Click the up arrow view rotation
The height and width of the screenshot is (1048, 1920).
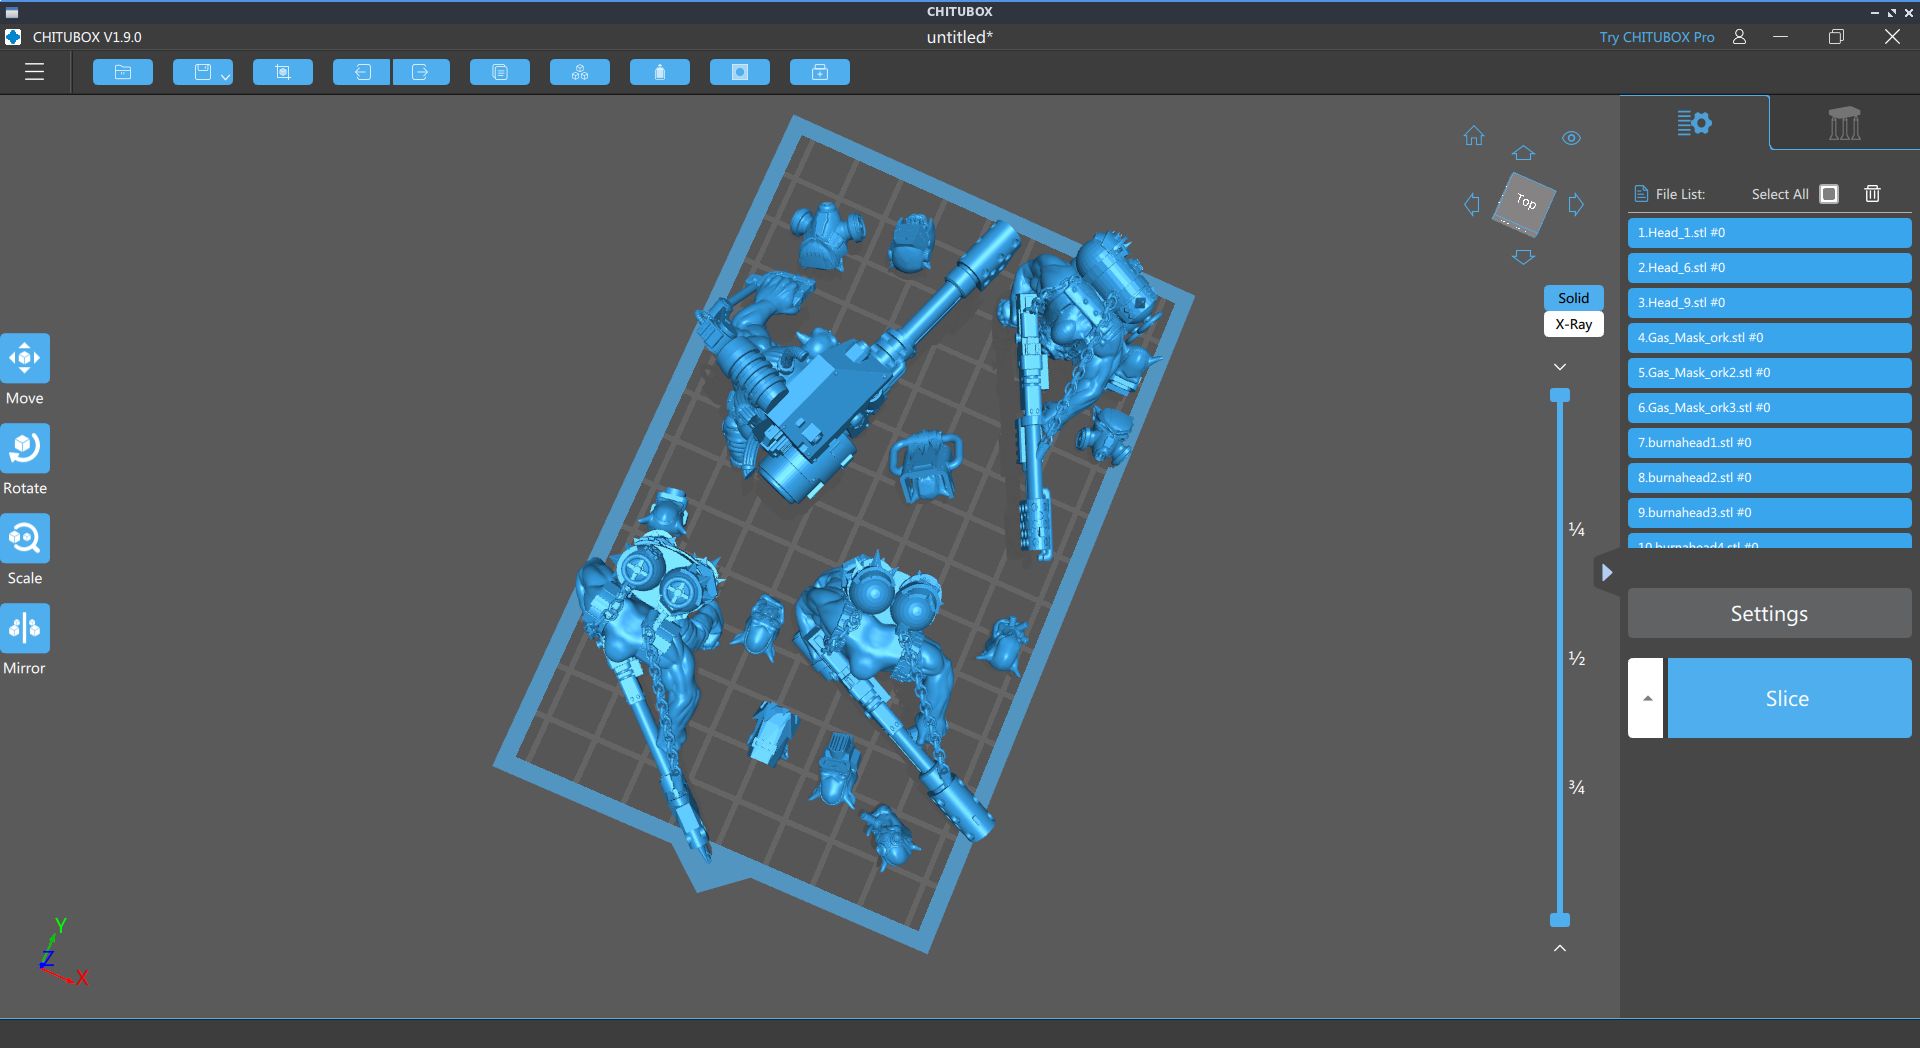click(x=1523, y=153)
